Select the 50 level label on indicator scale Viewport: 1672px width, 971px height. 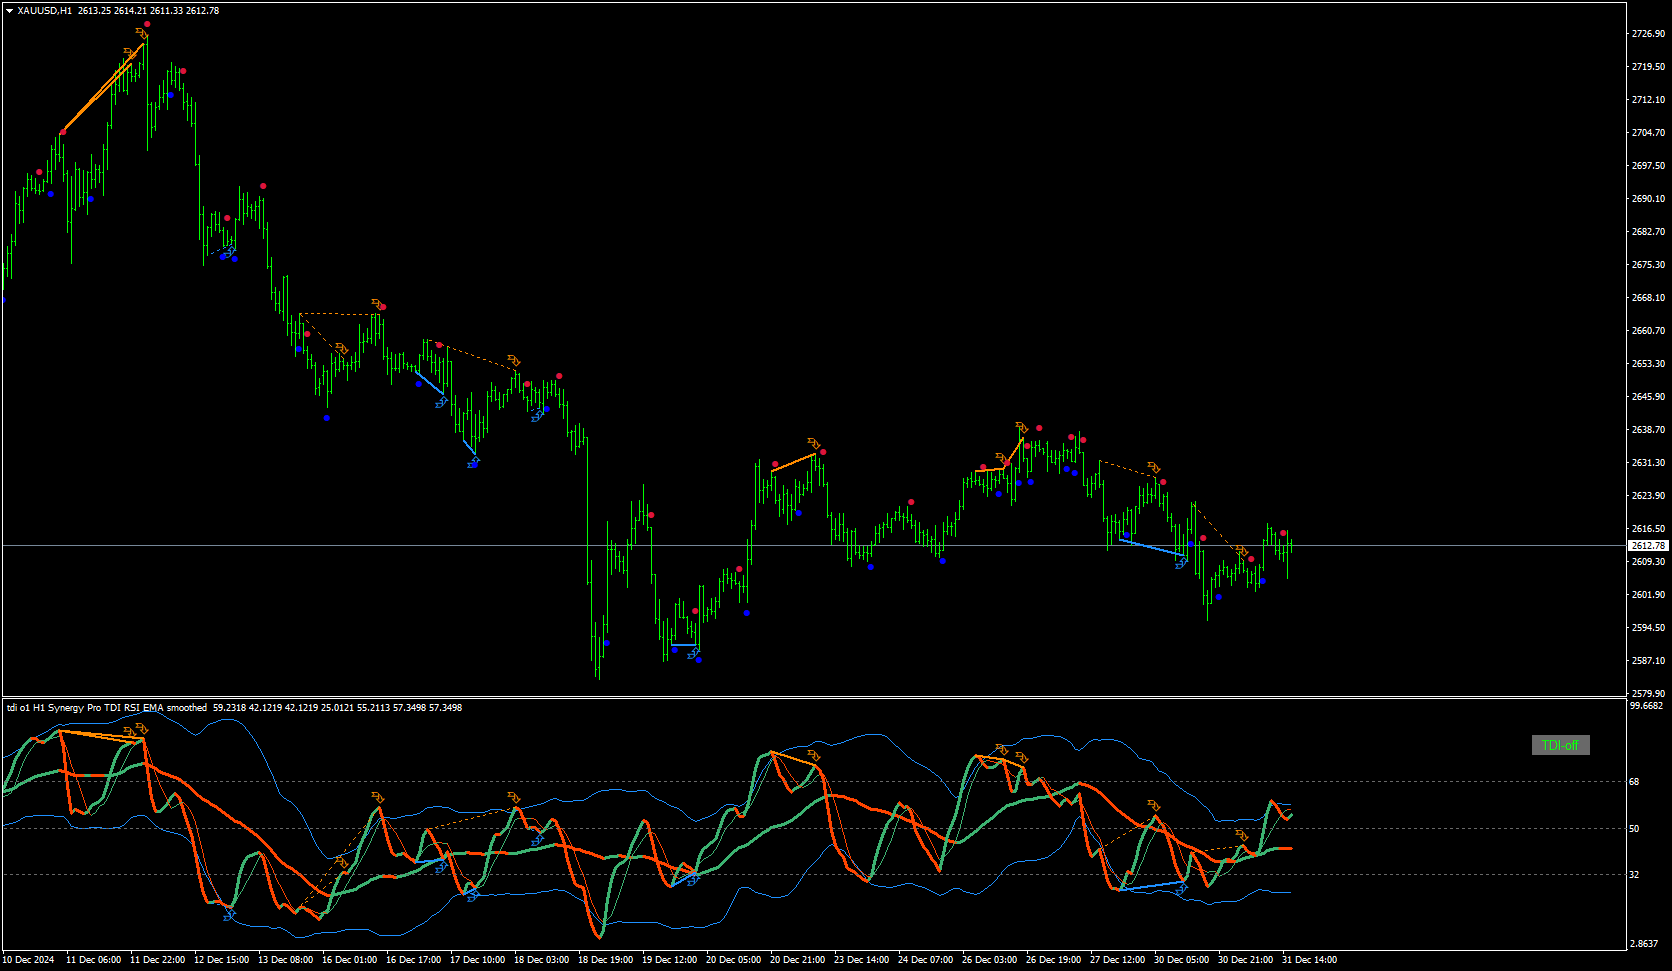coord(1635,829)
